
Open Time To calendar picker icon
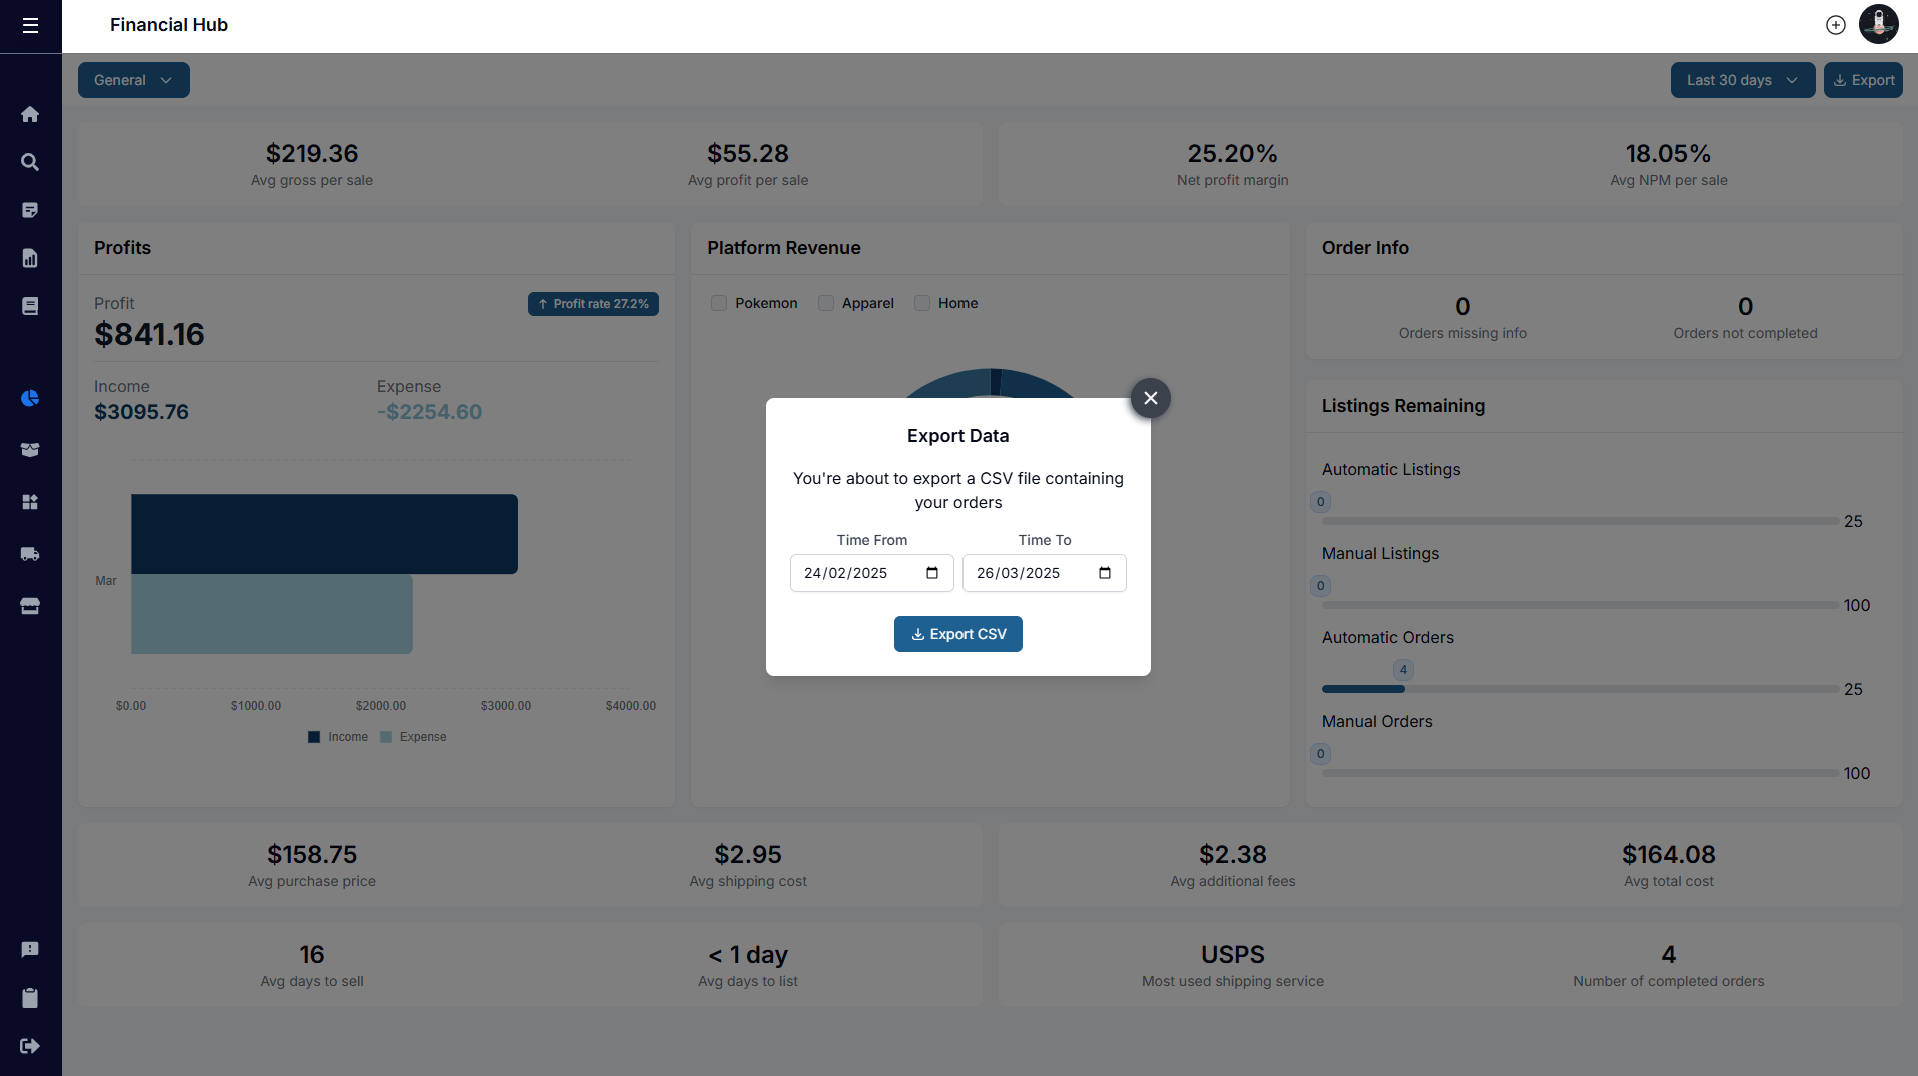click(1105, 573)
